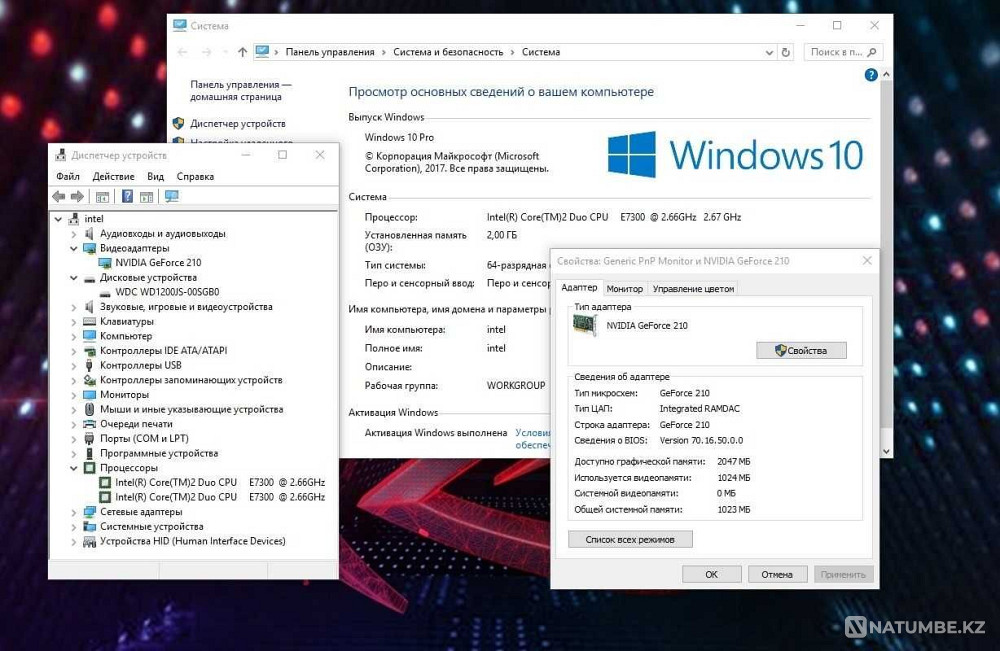Collapse the Процессоры tree node
Screen dimensions: 1000x651
[x=72, y=467]
